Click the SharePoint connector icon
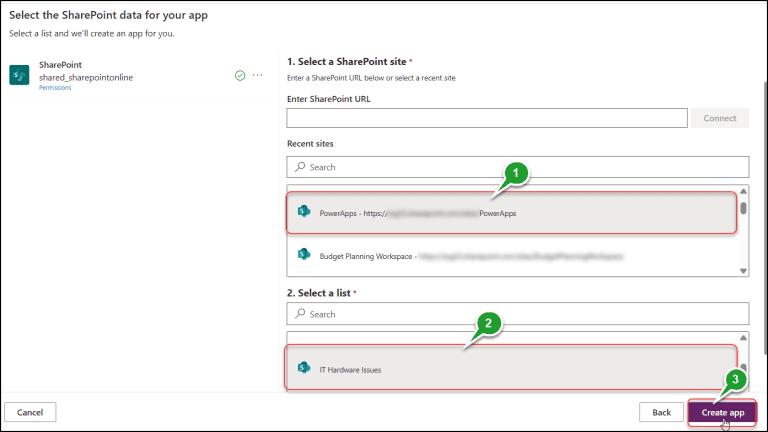 click(19, 75)
